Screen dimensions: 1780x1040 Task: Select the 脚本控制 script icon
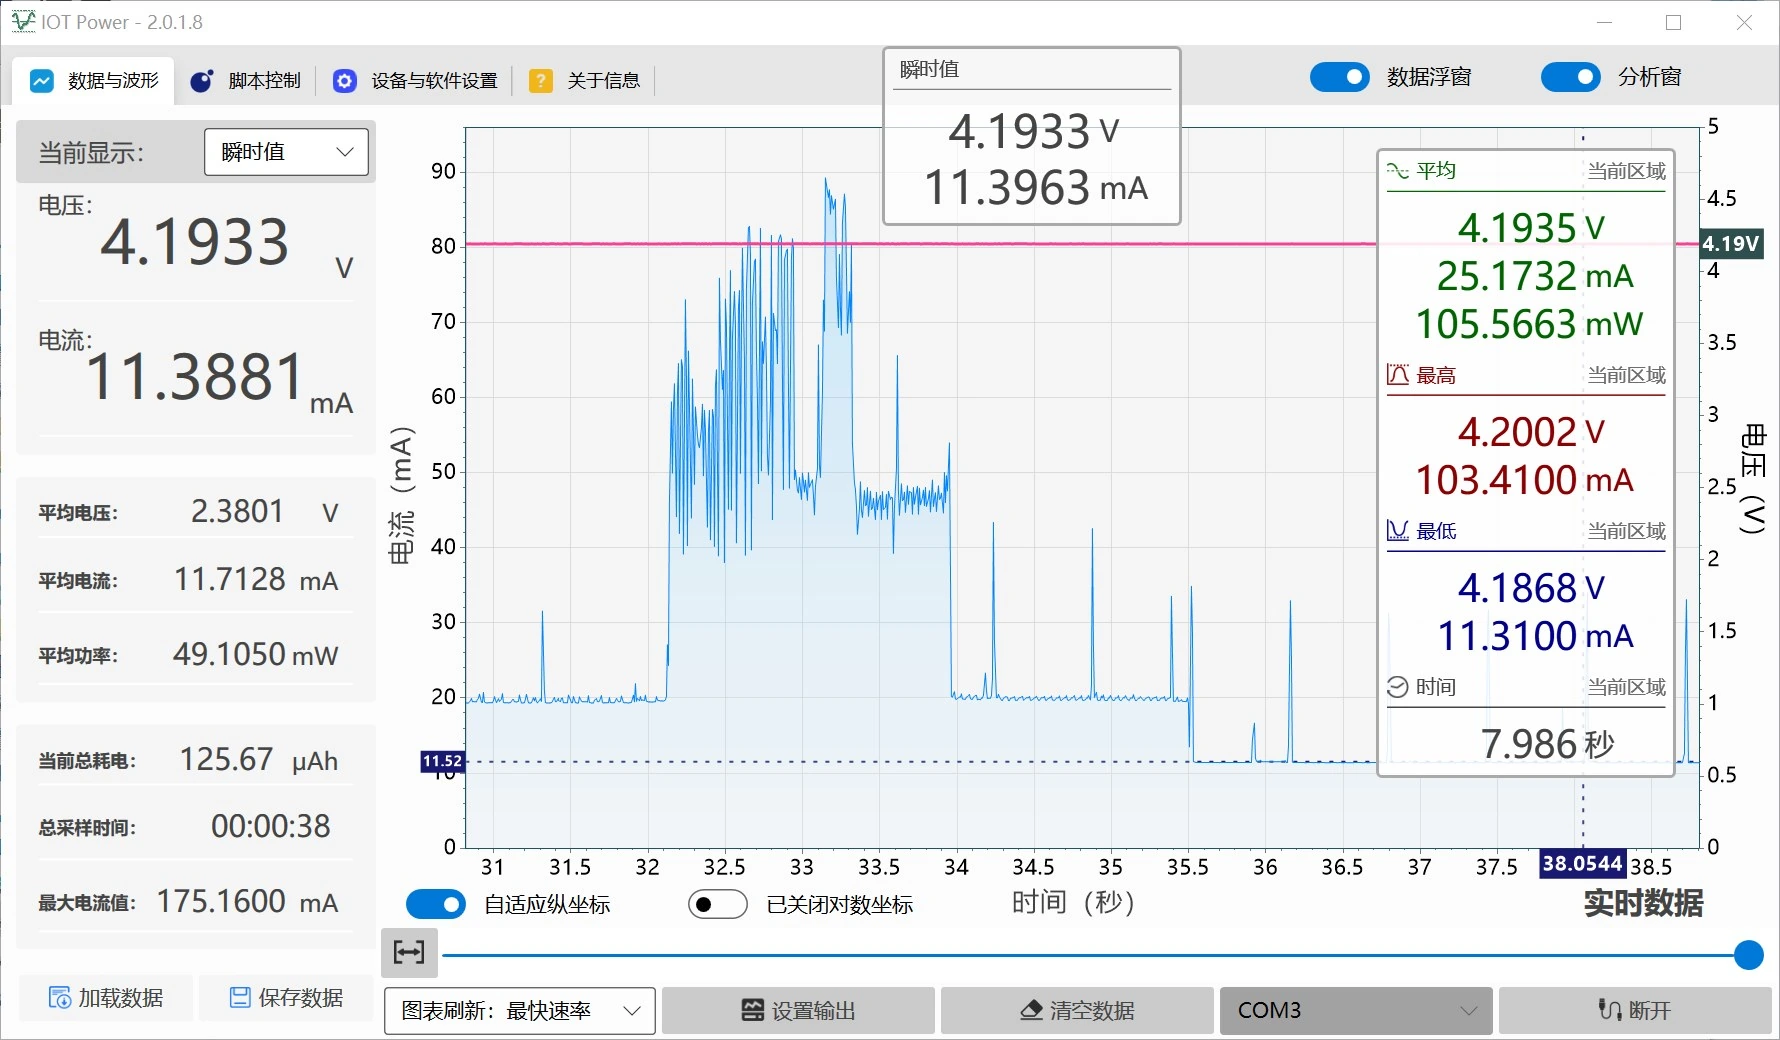pos(201,81)
